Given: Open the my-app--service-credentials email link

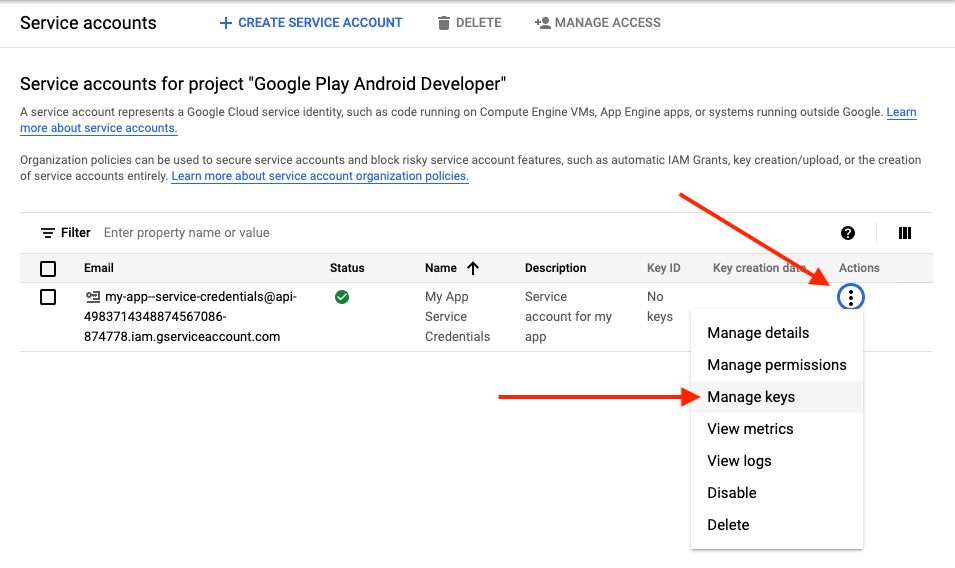Looking at the screenshot, I should click(x=190, y=317).
